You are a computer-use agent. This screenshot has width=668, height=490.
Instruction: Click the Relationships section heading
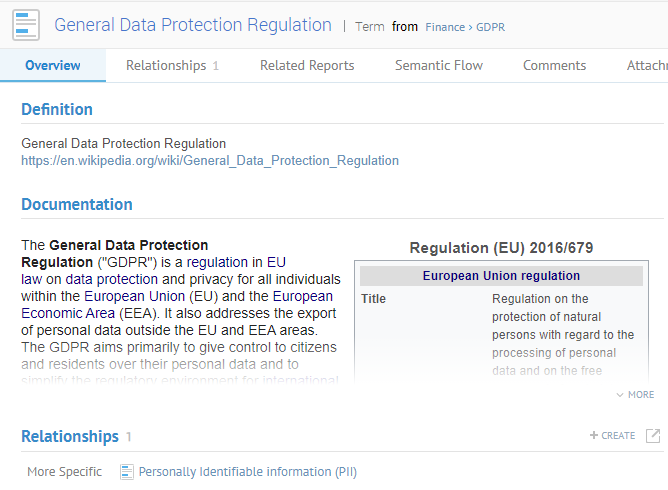pyautogui.click(x=70, y=437)
